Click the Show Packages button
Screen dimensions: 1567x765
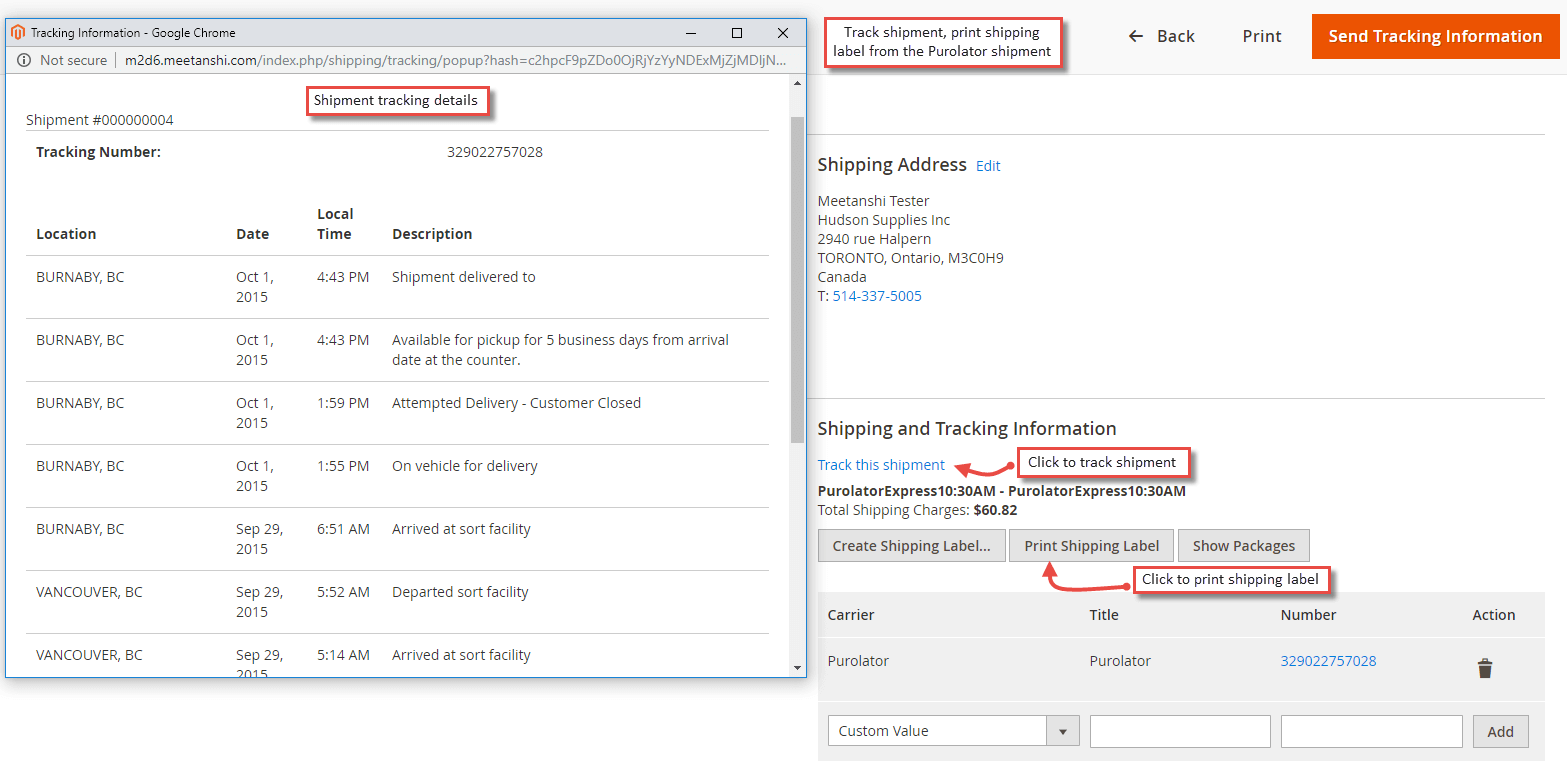pos(1243,546)
